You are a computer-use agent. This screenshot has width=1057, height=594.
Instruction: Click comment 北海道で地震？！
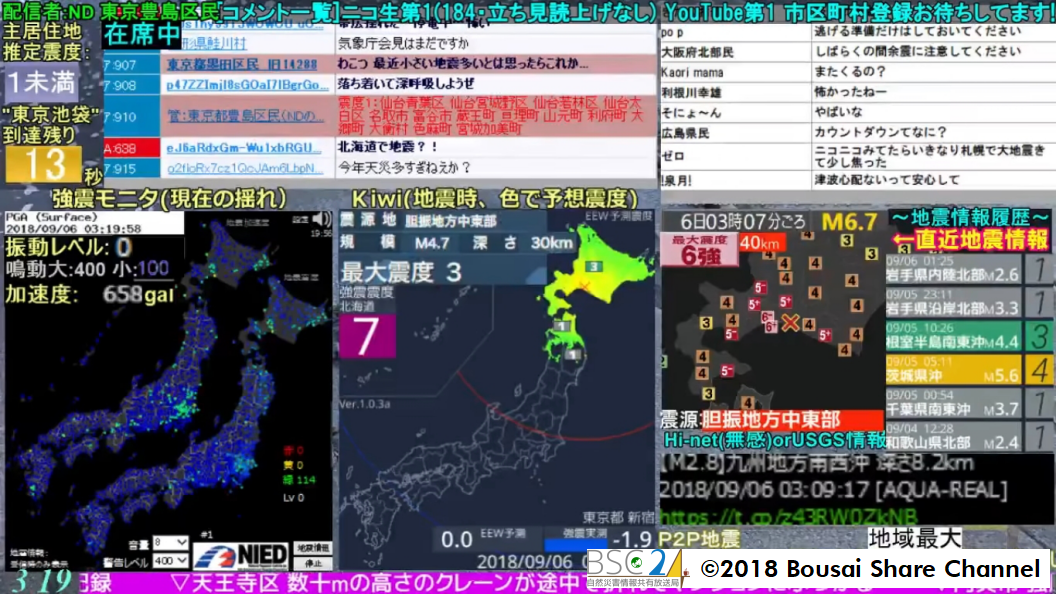coord(388,146)
